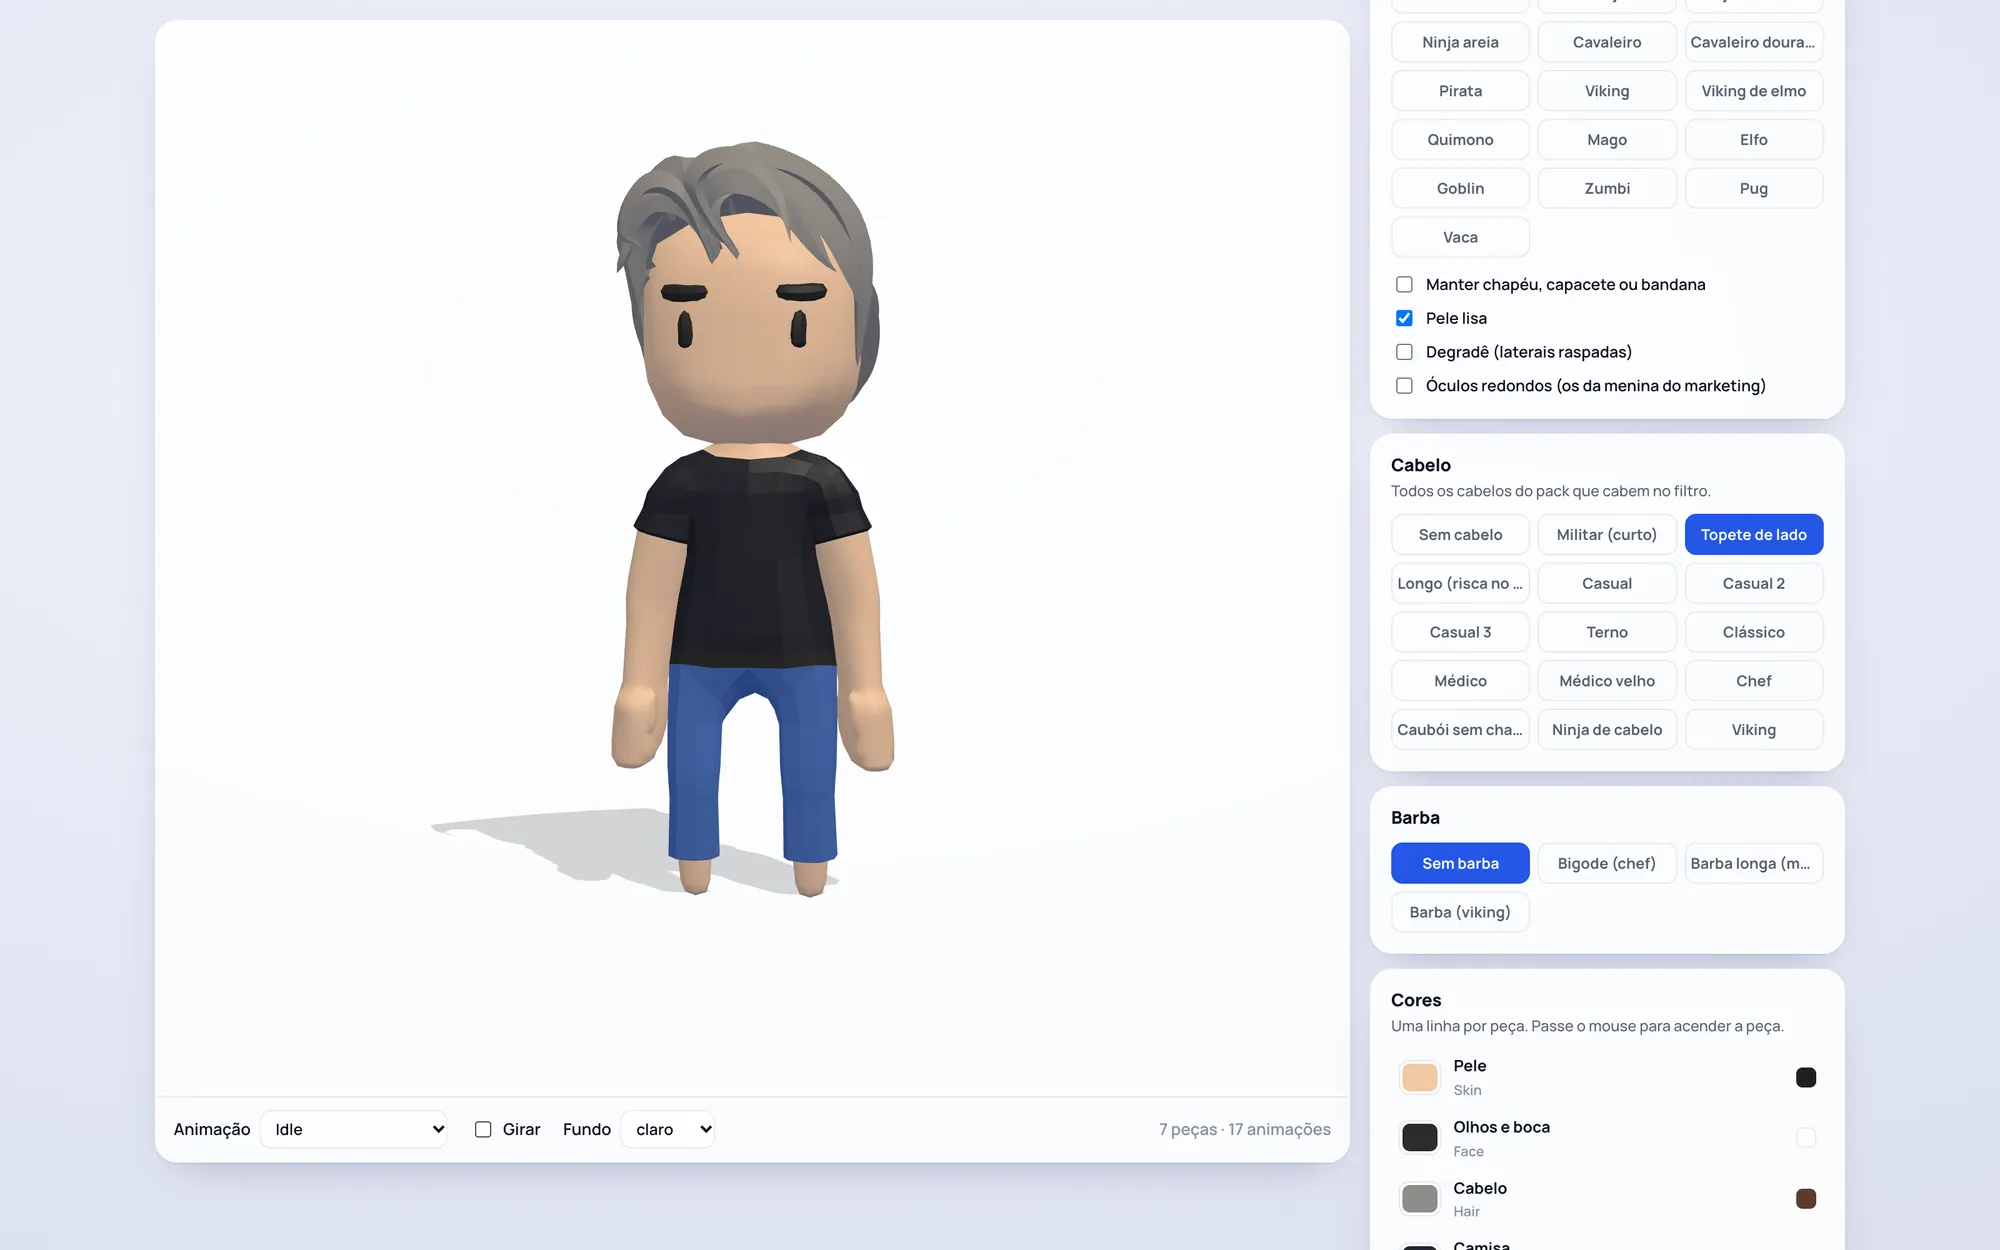Open the Cabelo gray color swatch

pyautogui.click(x=1419, y=1198)
